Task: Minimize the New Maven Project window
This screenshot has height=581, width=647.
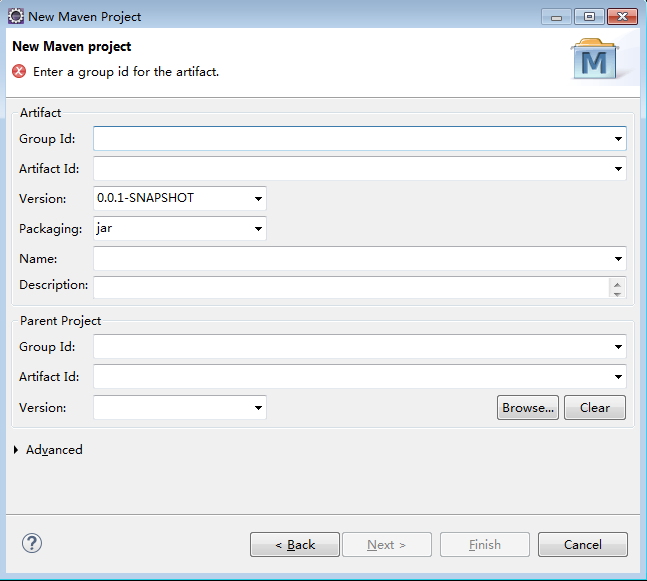Action: (556, 17)
